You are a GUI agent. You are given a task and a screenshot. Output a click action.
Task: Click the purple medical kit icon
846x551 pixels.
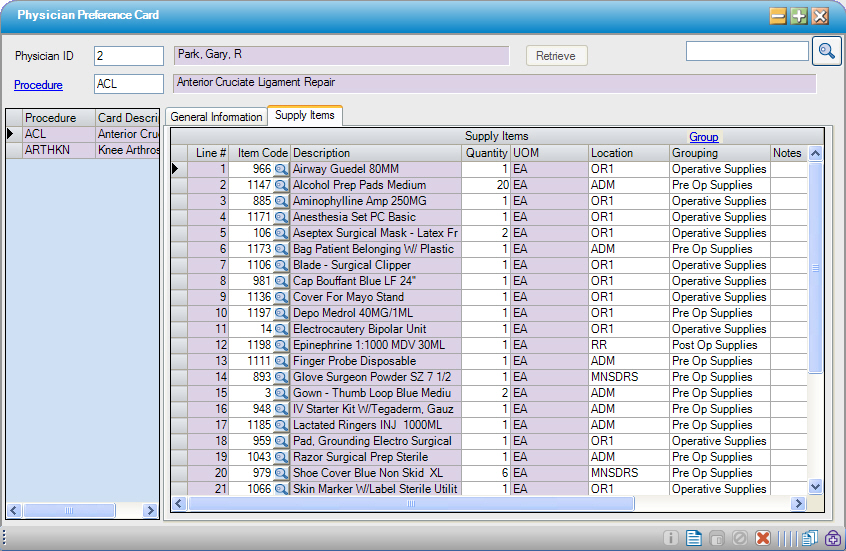pyautogui.click(x=833, y=538)
